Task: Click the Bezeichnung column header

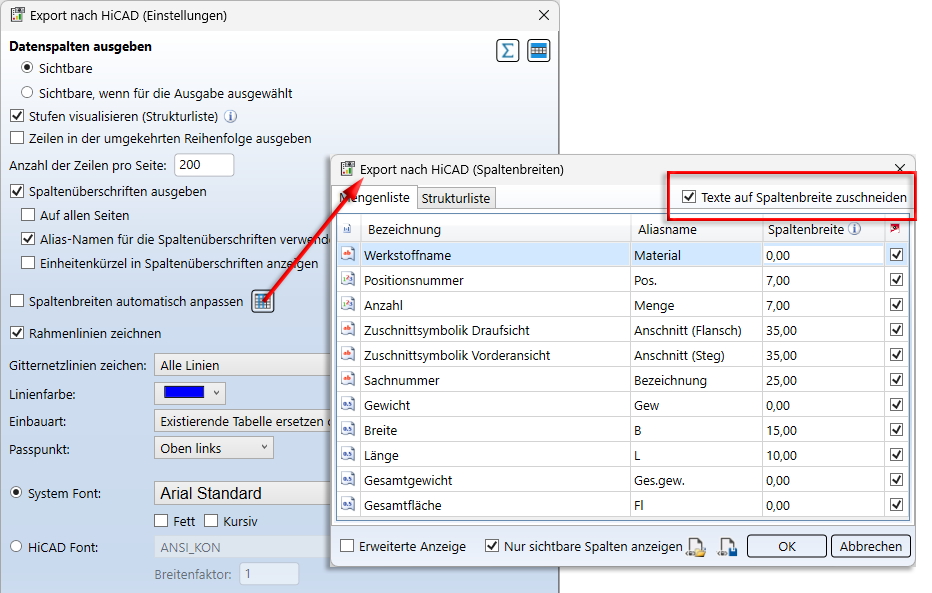Action: pyautogui.click(x=495, y=229)
